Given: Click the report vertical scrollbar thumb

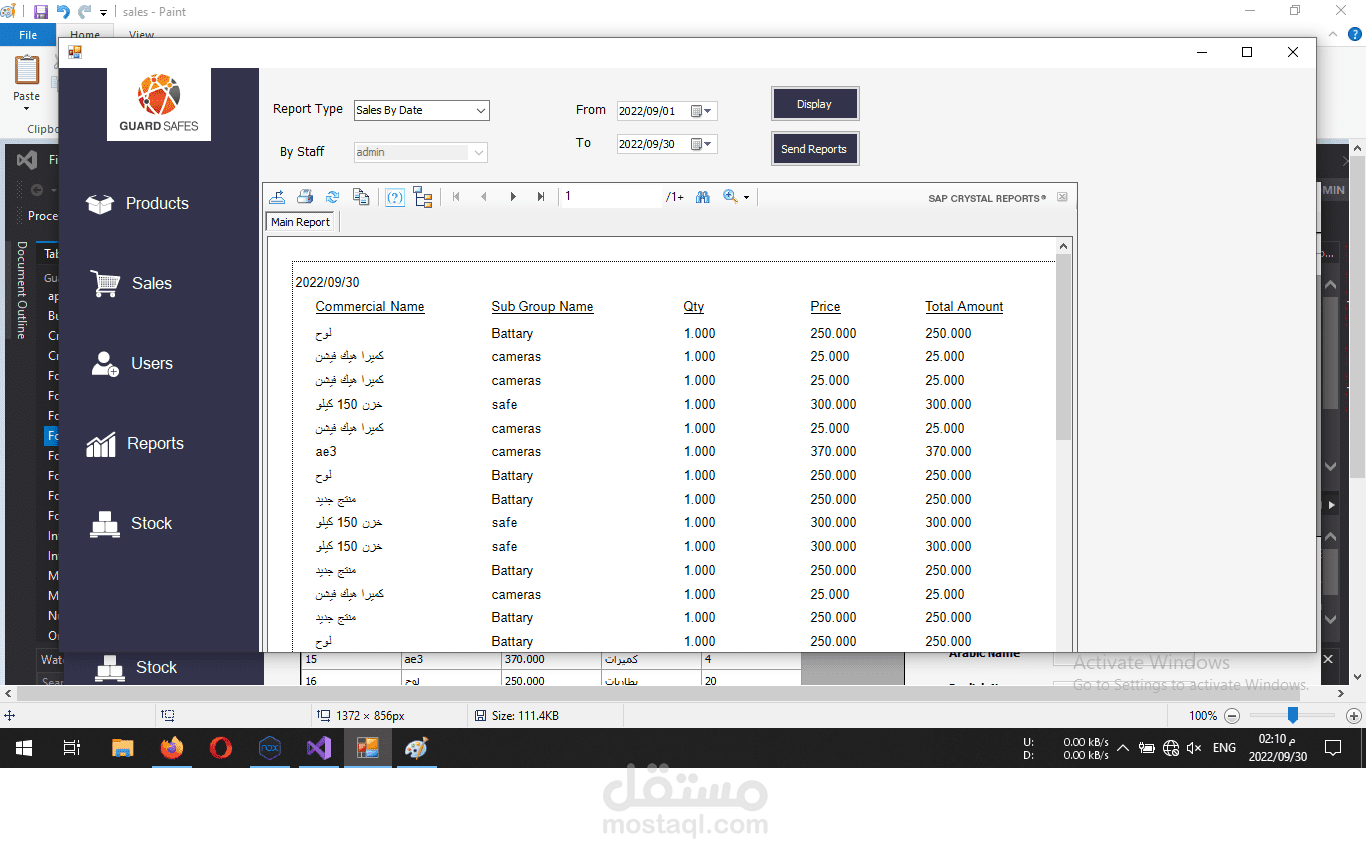Looking at the screenshot, I should [1063, 347].
